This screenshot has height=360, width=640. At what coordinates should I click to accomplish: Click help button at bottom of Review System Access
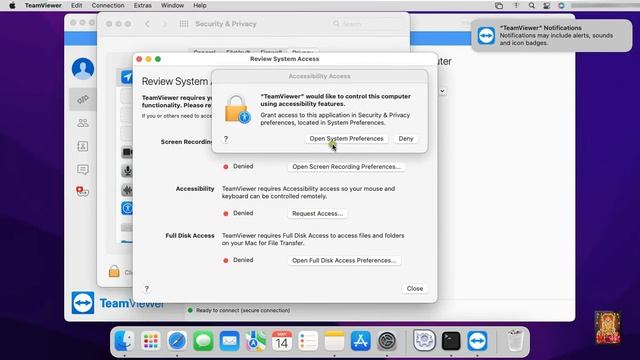147,289
